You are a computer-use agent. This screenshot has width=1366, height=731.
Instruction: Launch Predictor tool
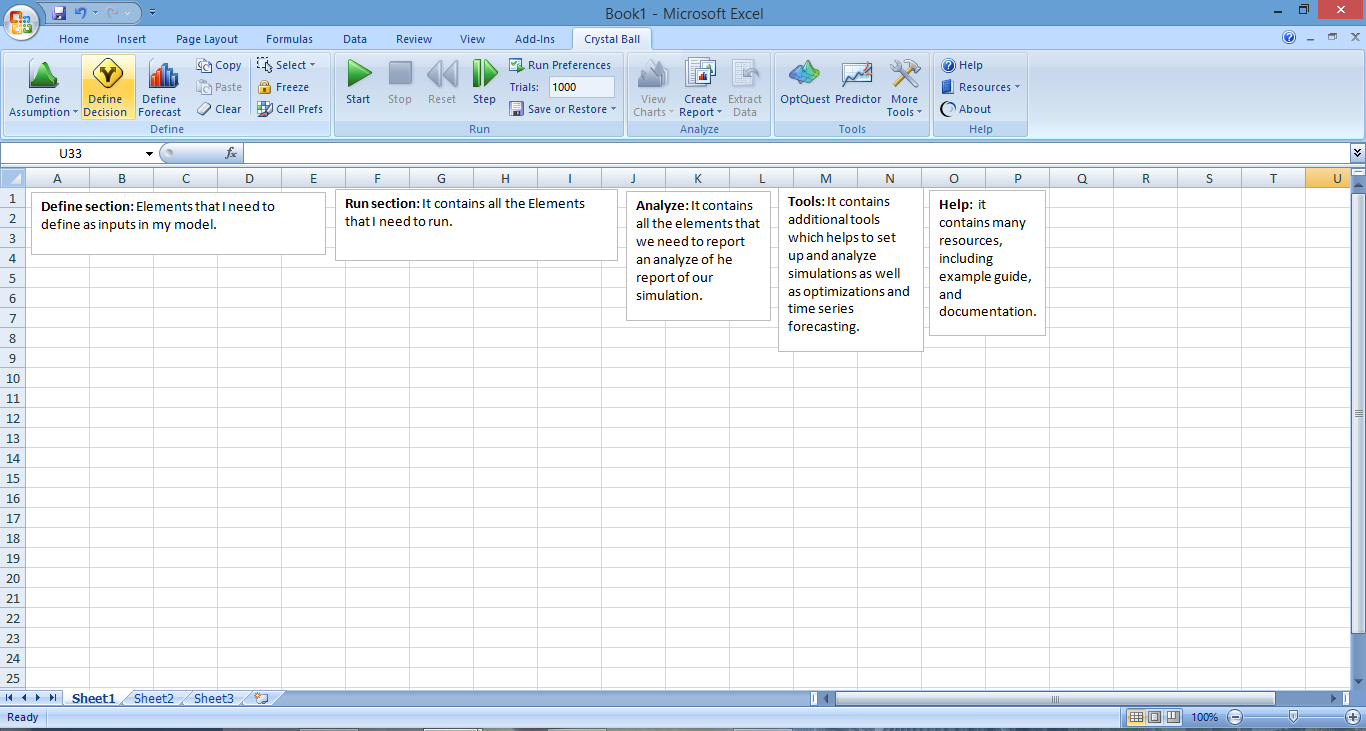coord(858,82)
